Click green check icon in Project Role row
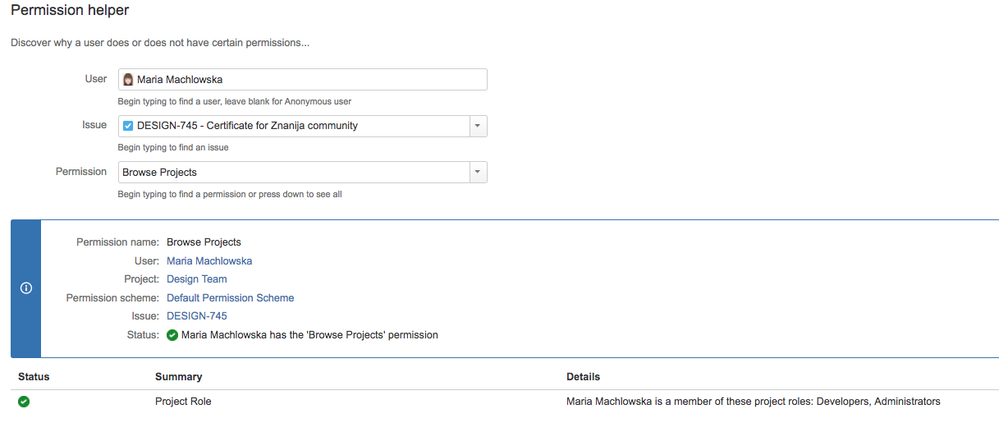This screenshot has width=999, height=424. point(24,402)
